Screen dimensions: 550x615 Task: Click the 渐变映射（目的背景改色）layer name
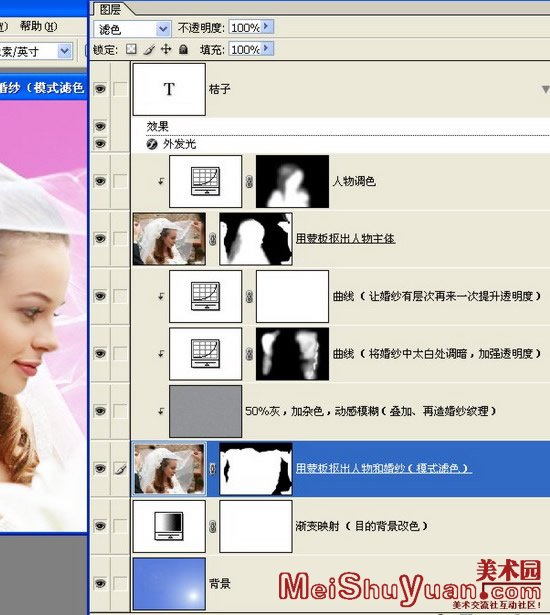(x=361, y=526)
